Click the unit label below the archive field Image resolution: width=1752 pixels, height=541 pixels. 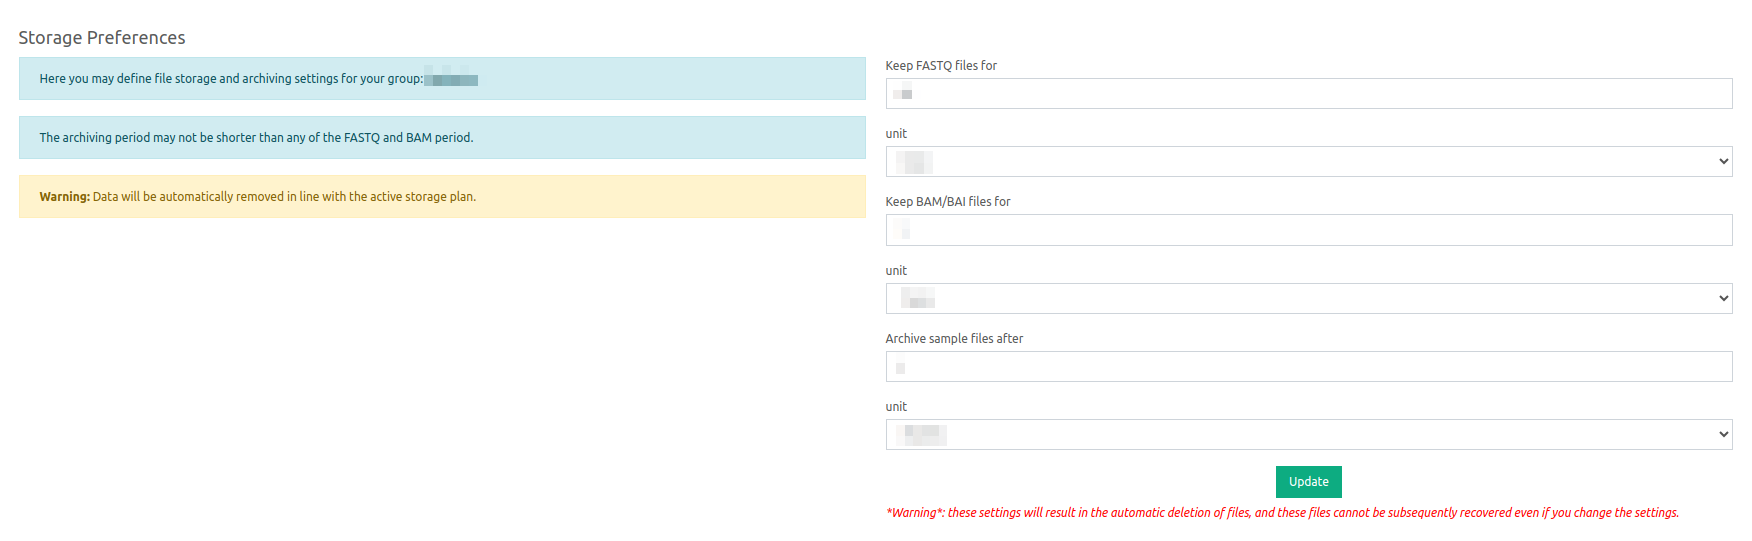[x=896, y=407]
